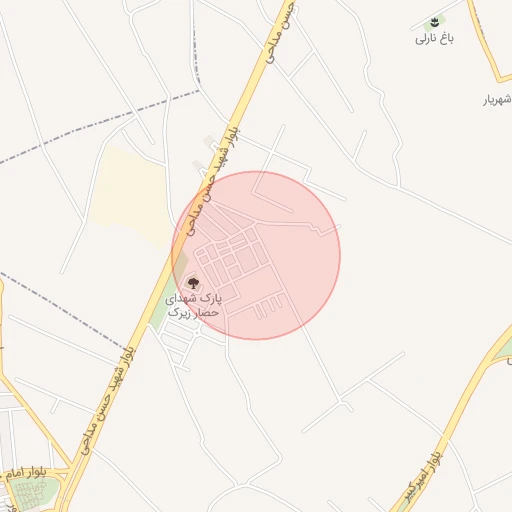Click the small green patch behind the garden icon
512x512 pixels.
tap(434, 24)
